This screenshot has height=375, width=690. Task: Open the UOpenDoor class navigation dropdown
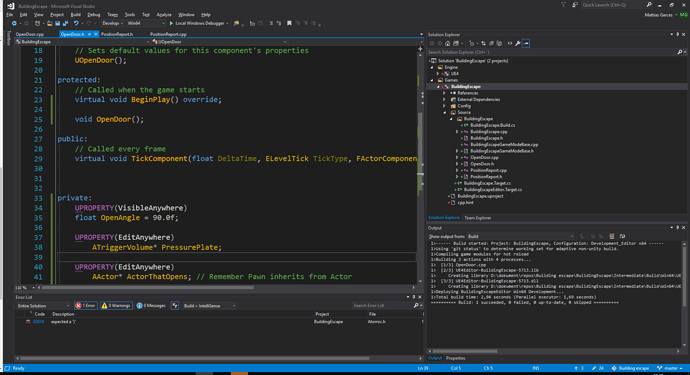pyautogui.click(x=219, y=42)
